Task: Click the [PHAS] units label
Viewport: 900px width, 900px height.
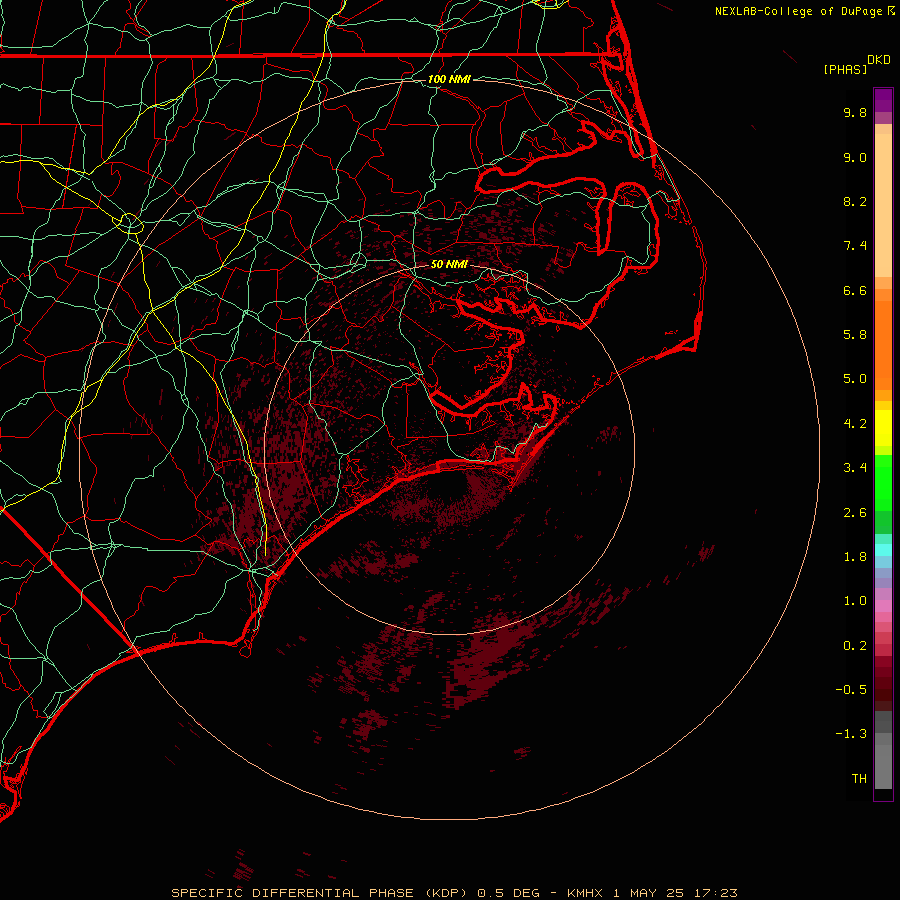Action: 845,69
